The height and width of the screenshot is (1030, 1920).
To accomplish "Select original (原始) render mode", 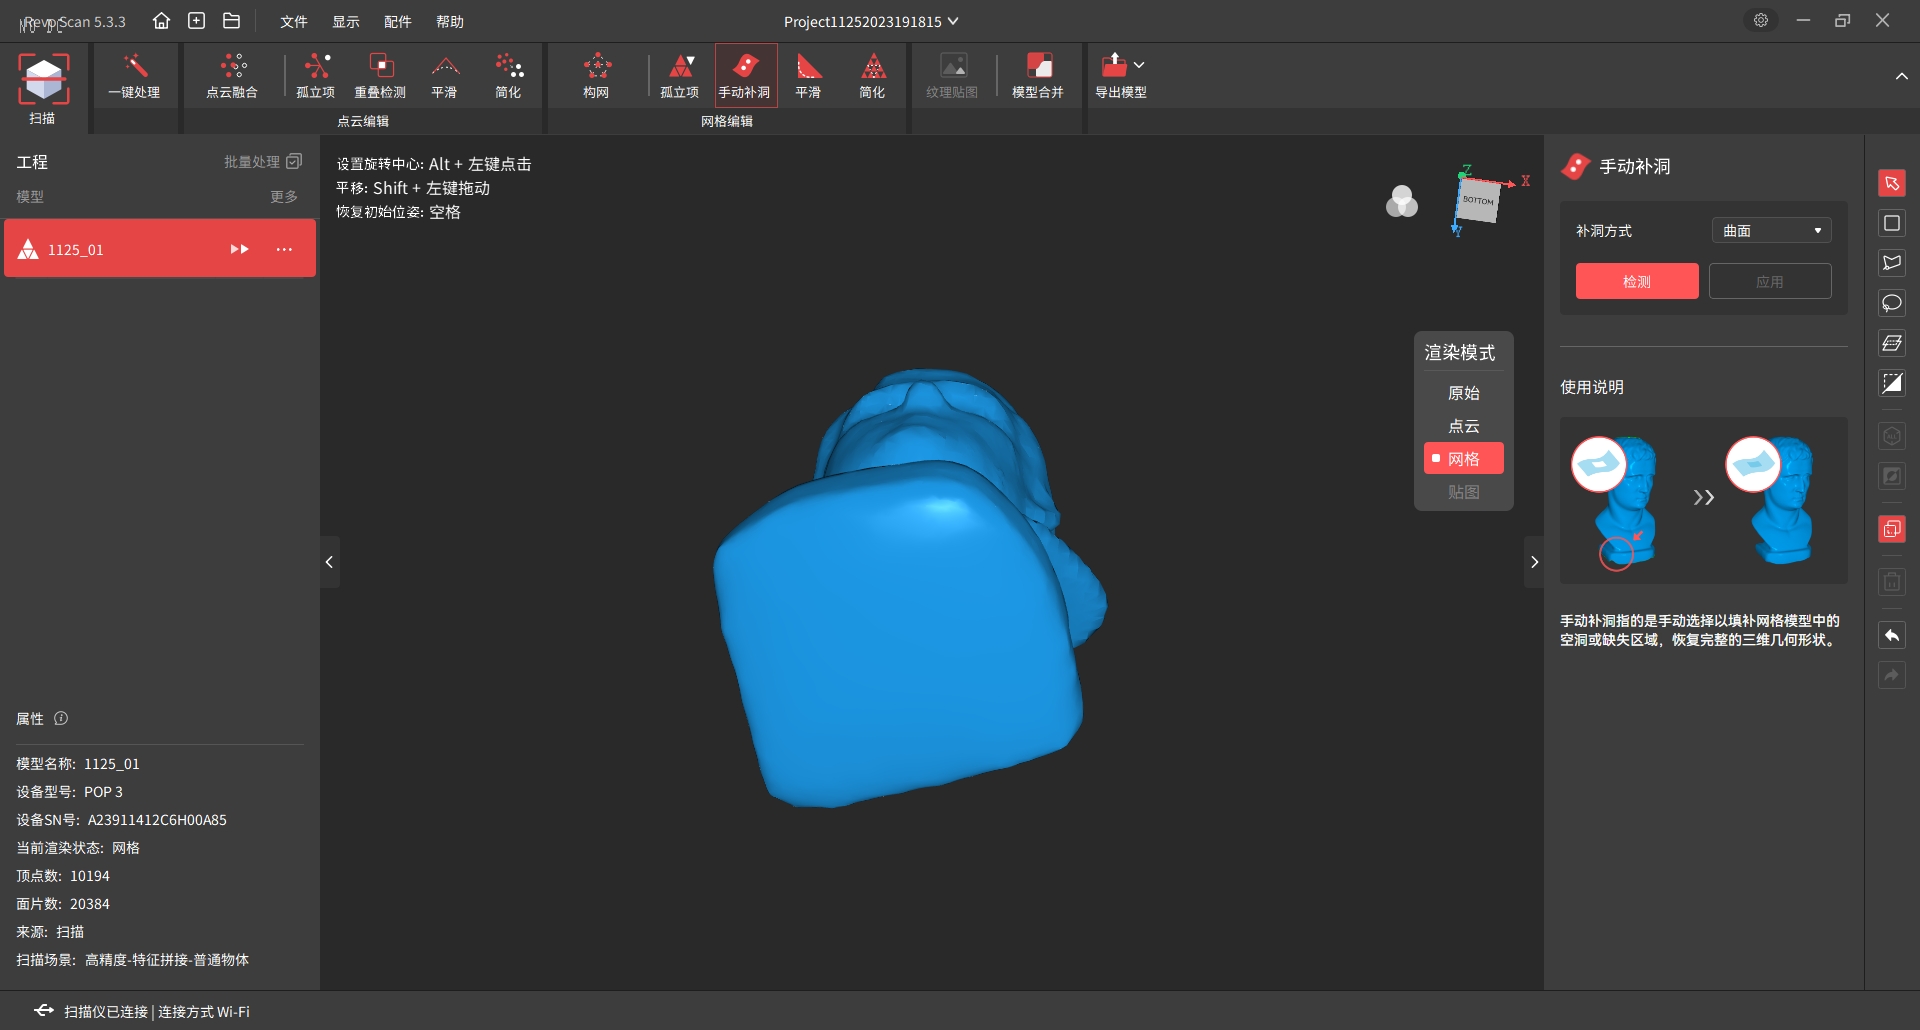I will (1464, 393).
